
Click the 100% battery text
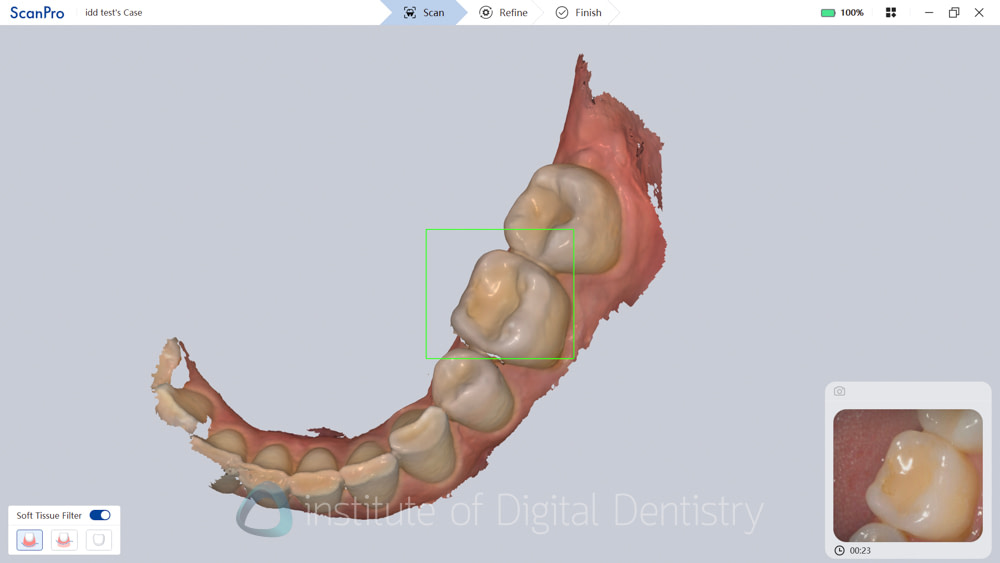point(851,13)
